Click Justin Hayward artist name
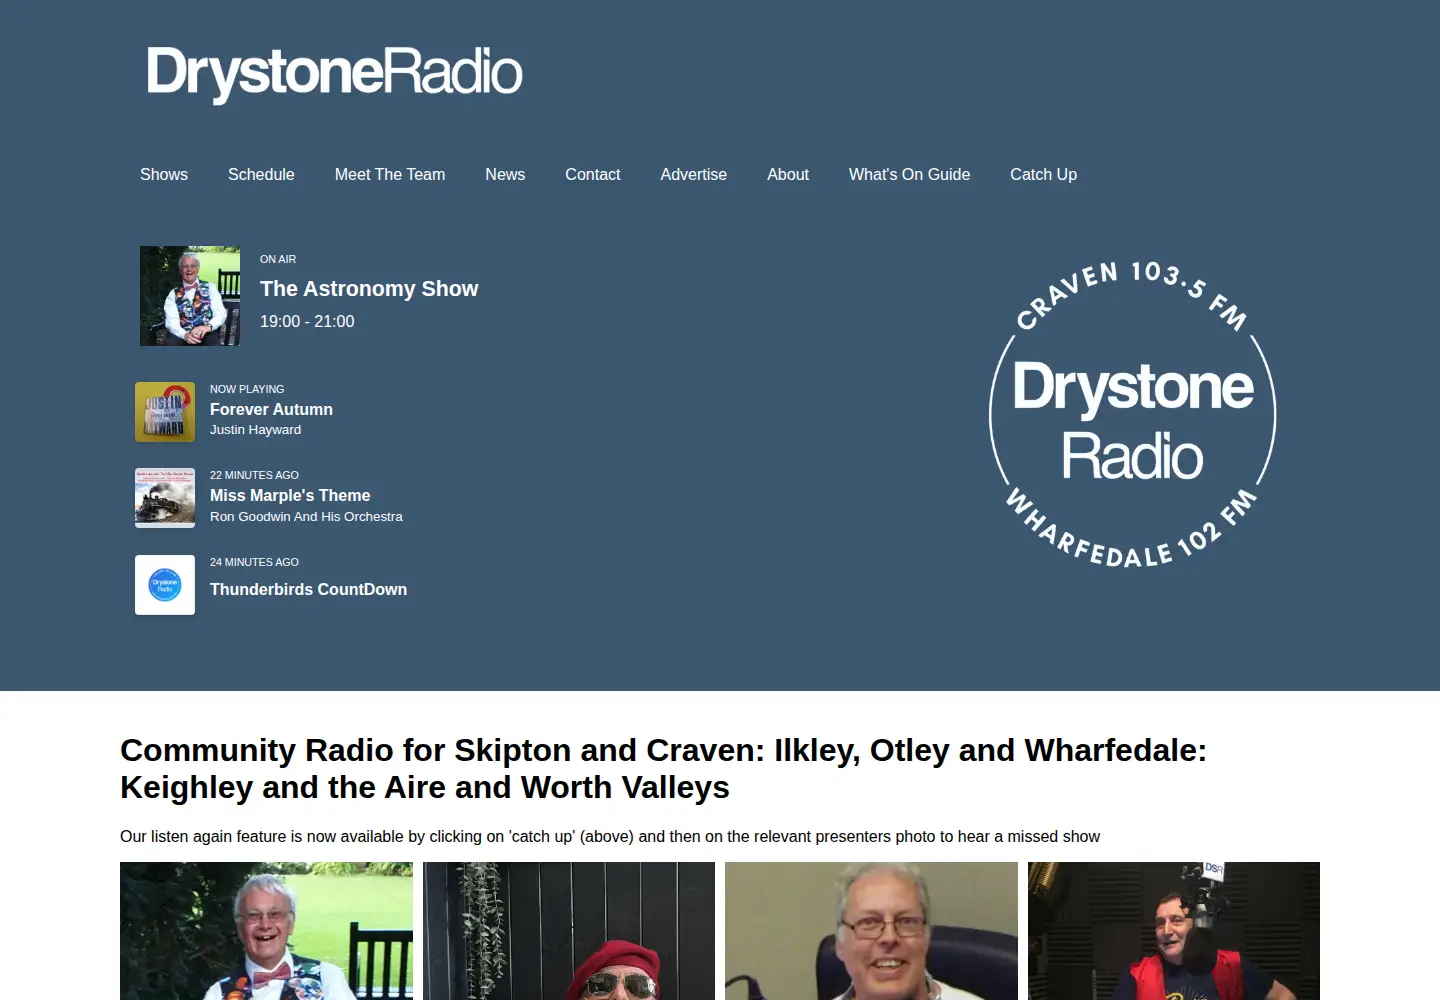This screenshot has width=1440, height=1000. pyautogui.click(x=255, y=430)
